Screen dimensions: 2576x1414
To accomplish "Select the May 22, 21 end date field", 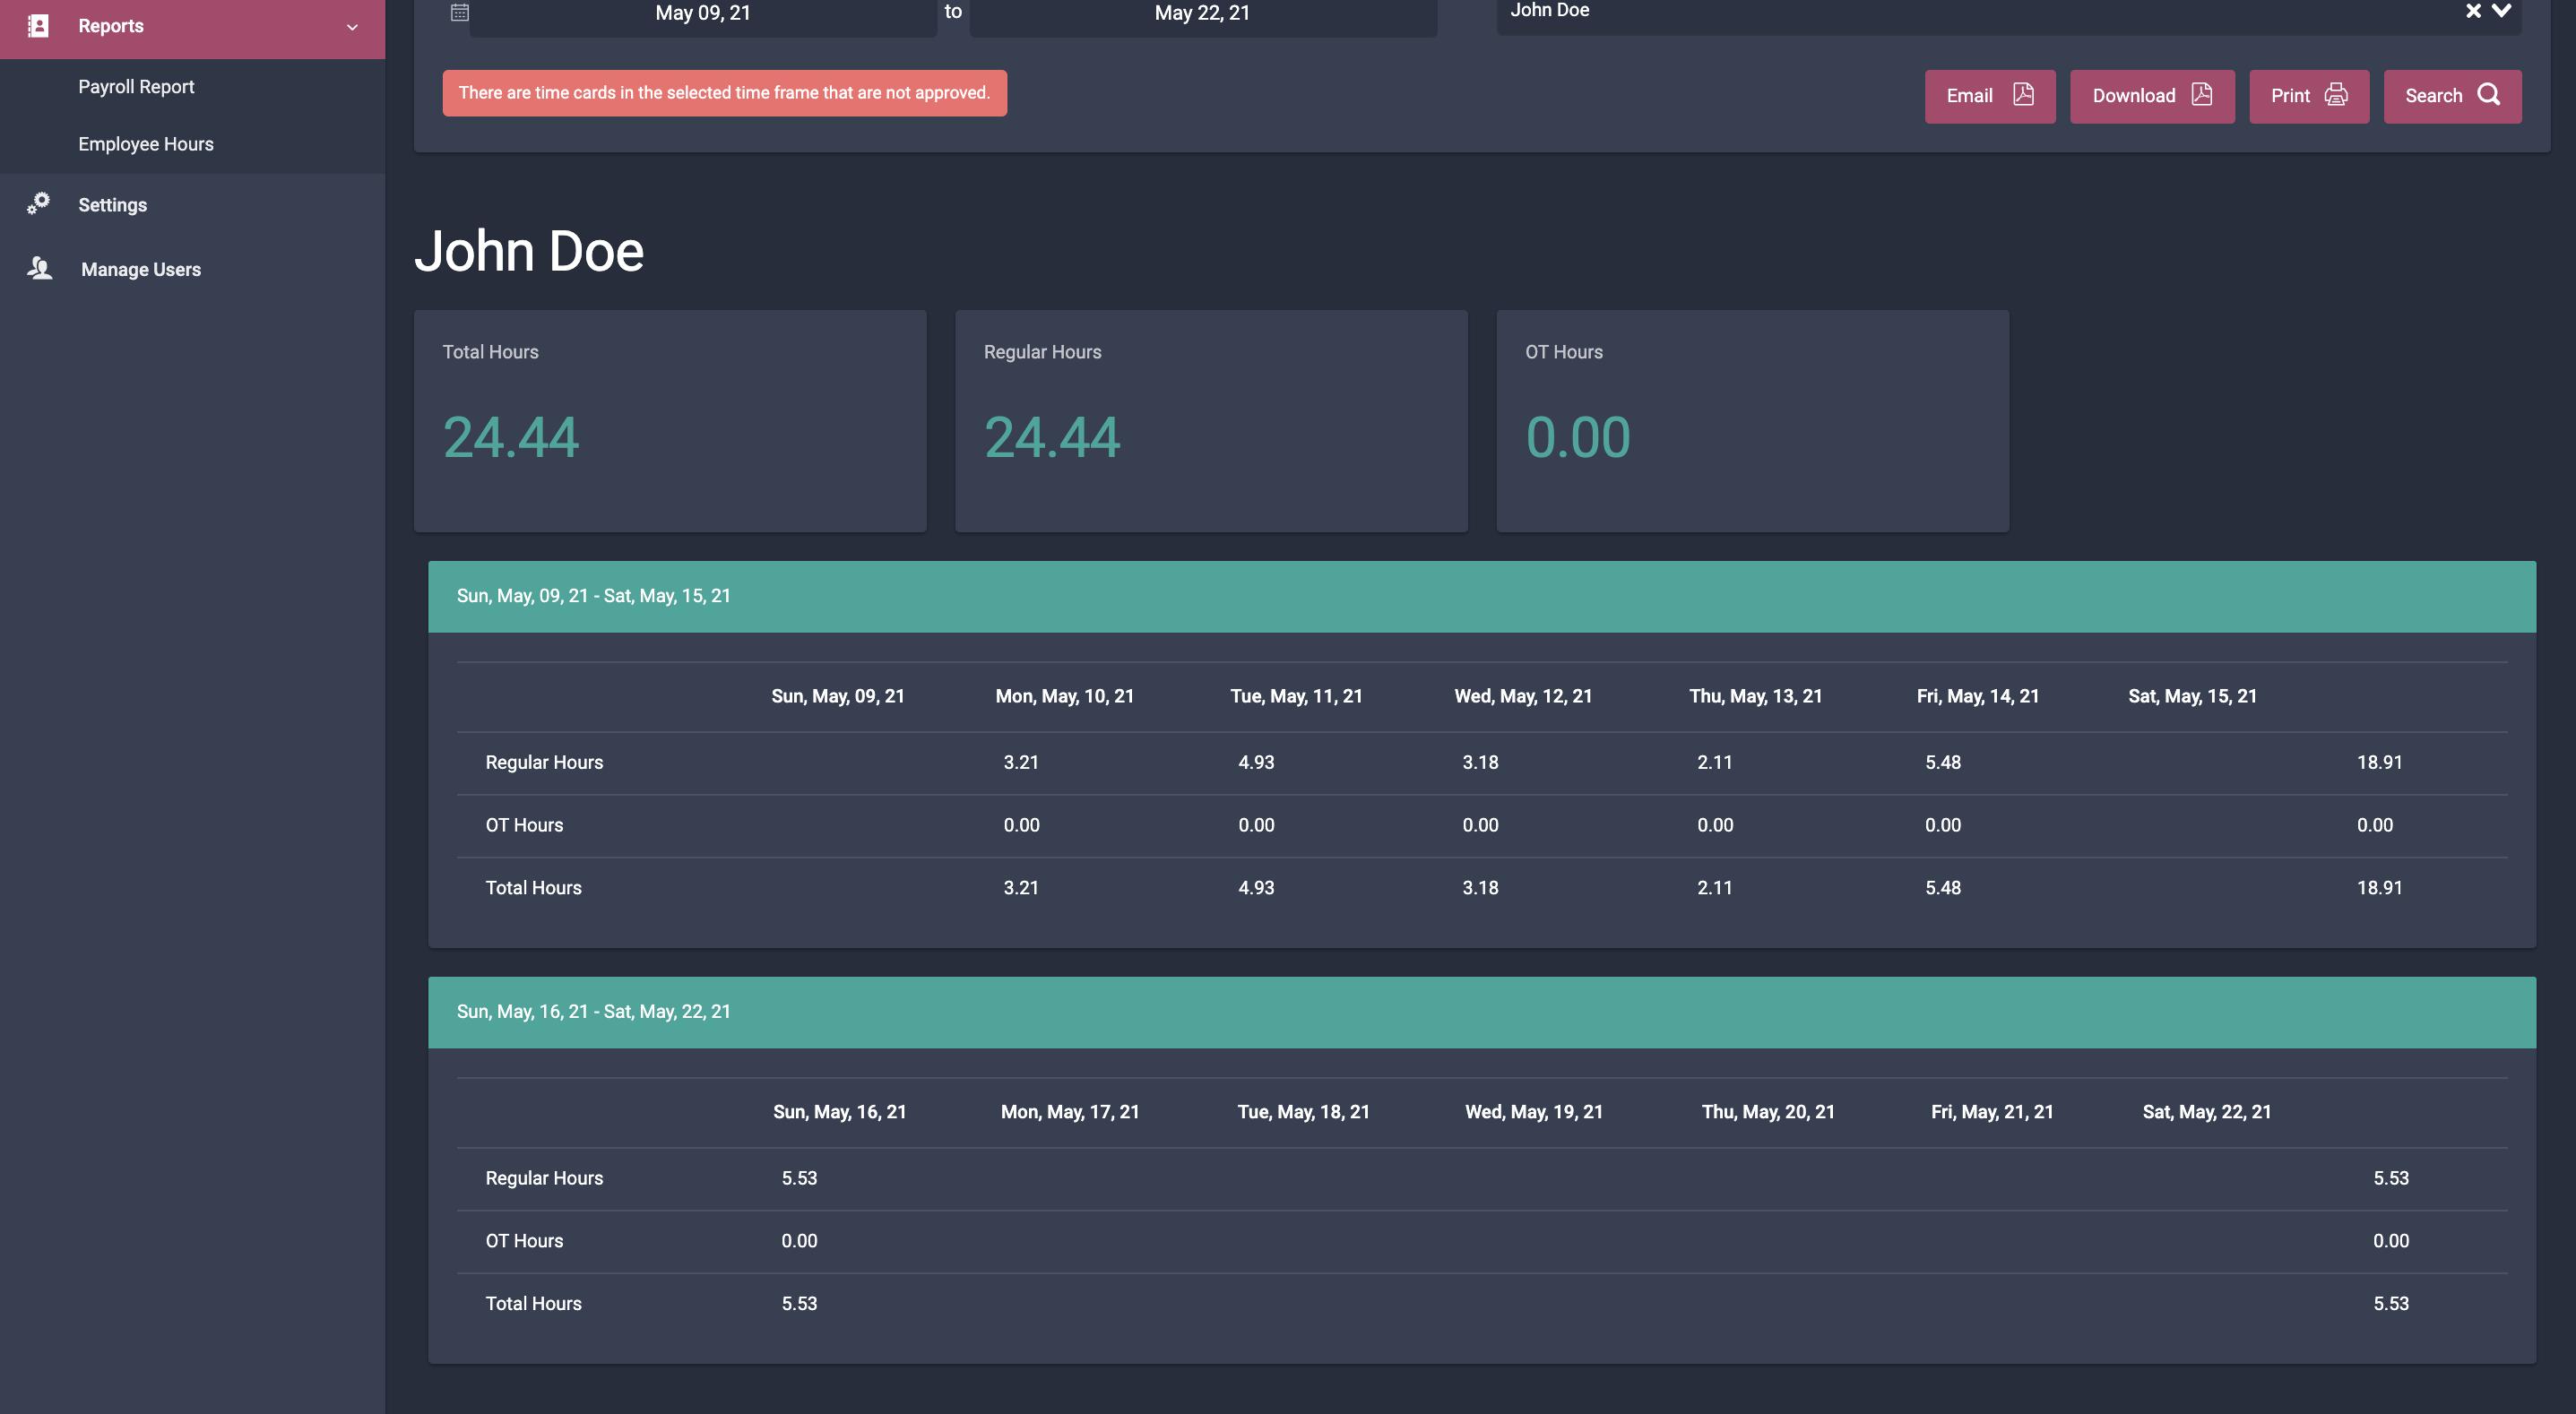I will [x=1203, y=14].
